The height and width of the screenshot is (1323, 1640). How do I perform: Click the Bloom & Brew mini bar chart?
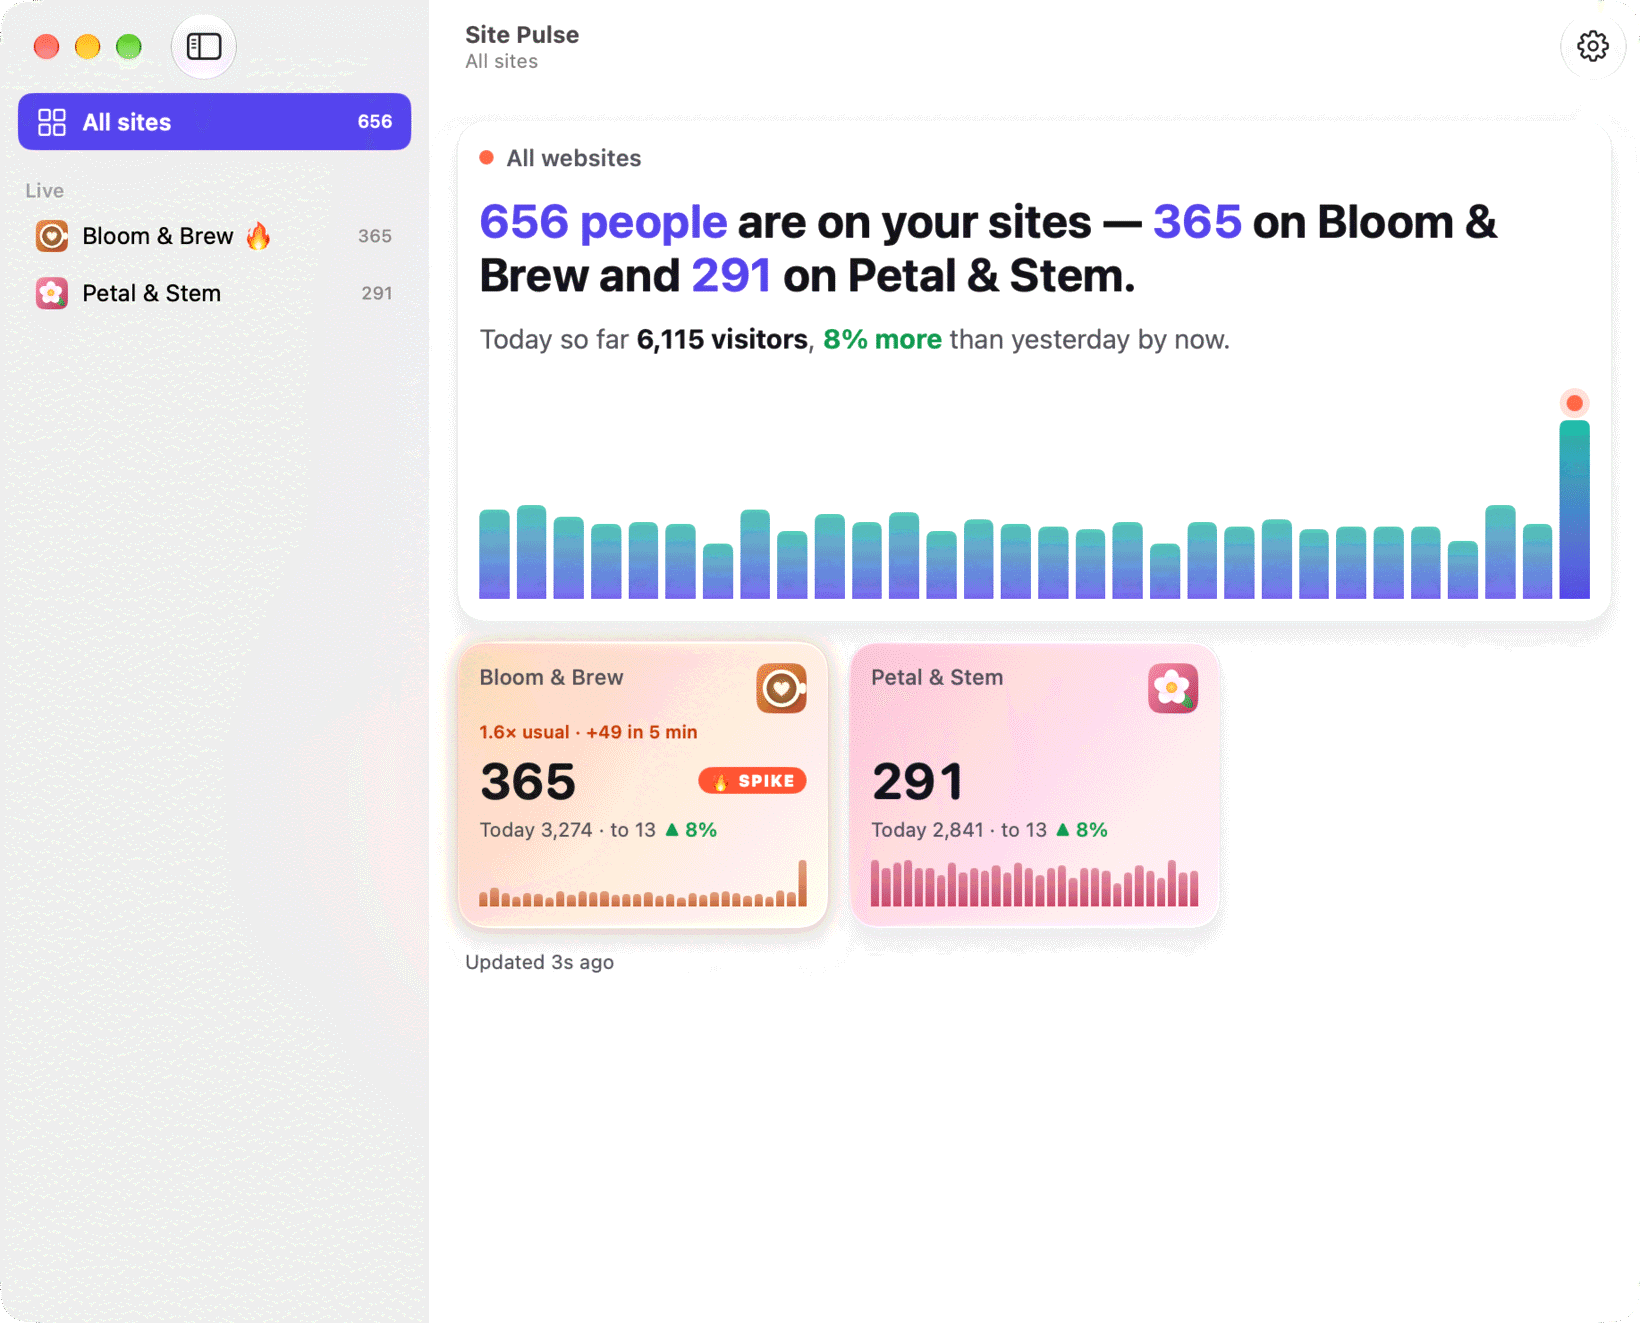[643, 883]
